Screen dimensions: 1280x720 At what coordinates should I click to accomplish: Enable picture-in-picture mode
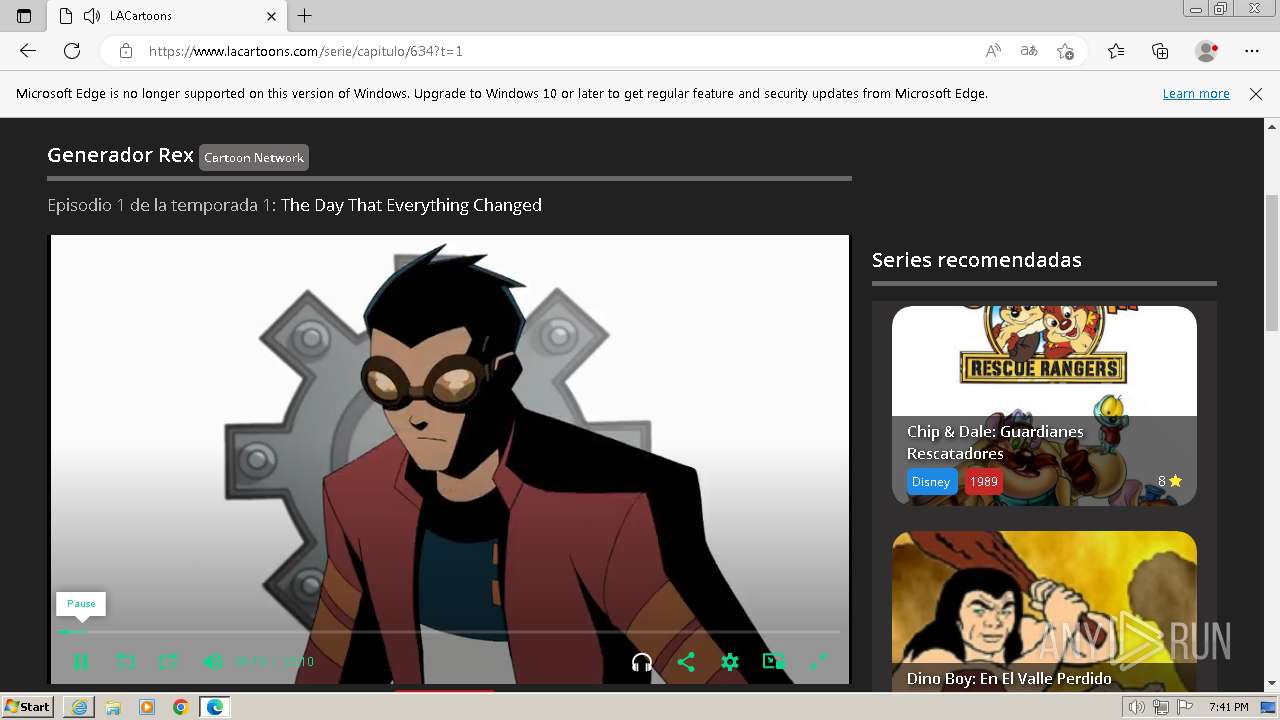tap(774, 661)
